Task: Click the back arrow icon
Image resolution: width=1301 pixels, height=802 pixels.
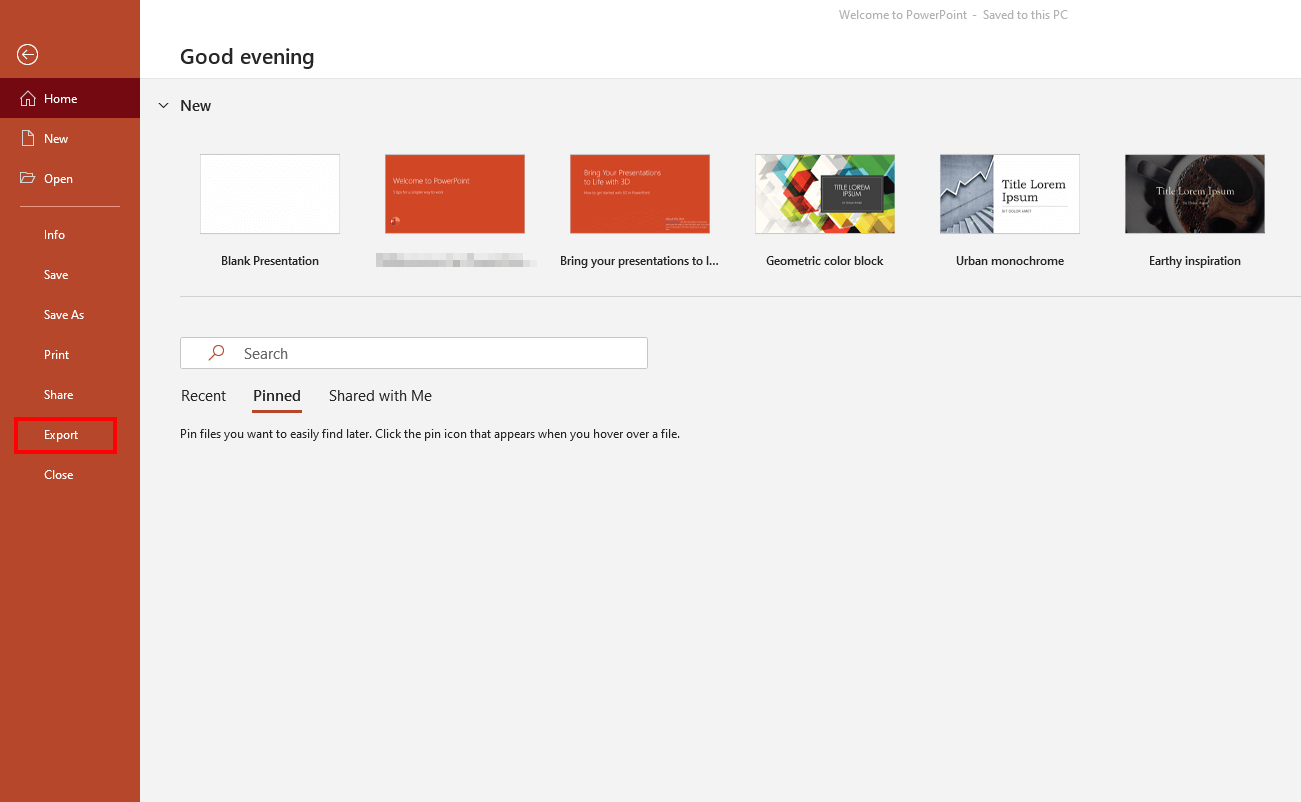Action: [x=28, y=54]
